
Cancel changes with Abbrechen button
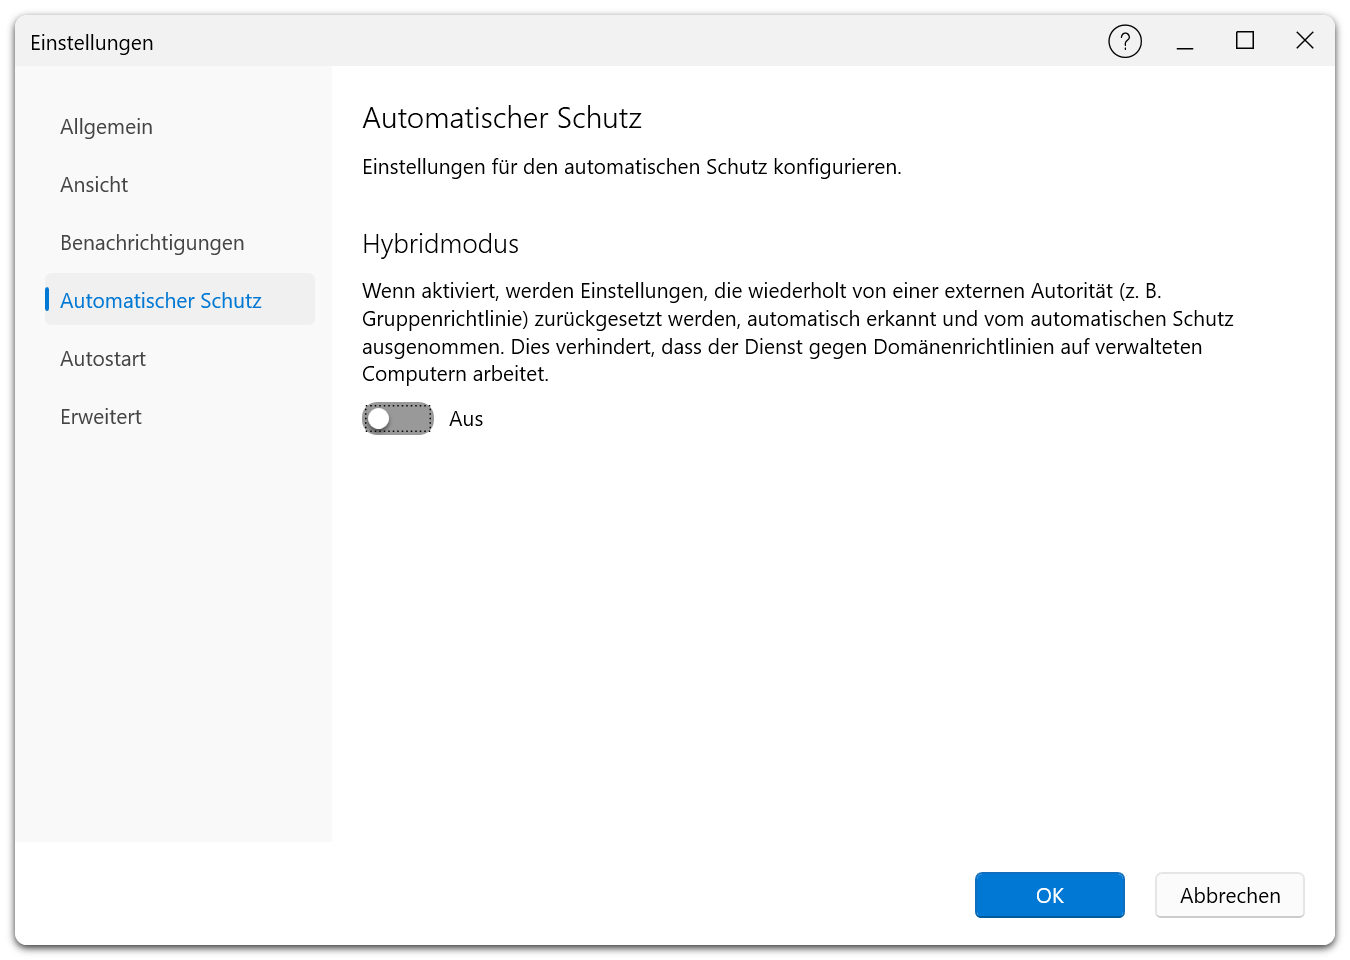(1230, 895)
